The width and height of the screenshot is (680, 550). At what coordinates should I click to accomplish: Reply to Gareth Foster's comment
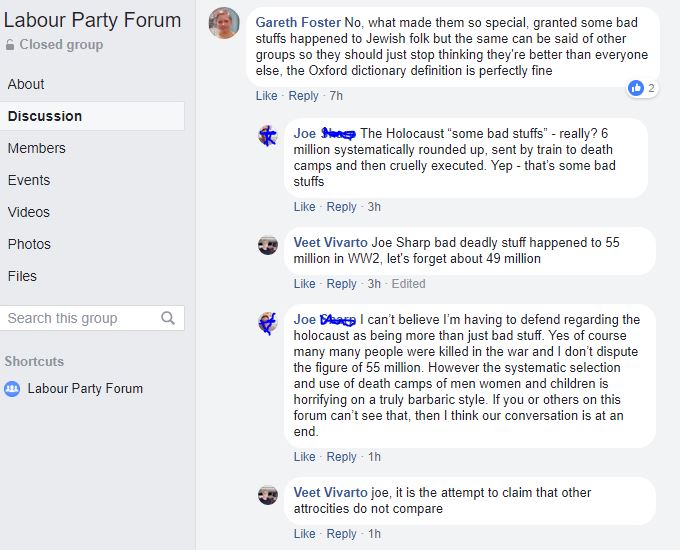[303, 96]
